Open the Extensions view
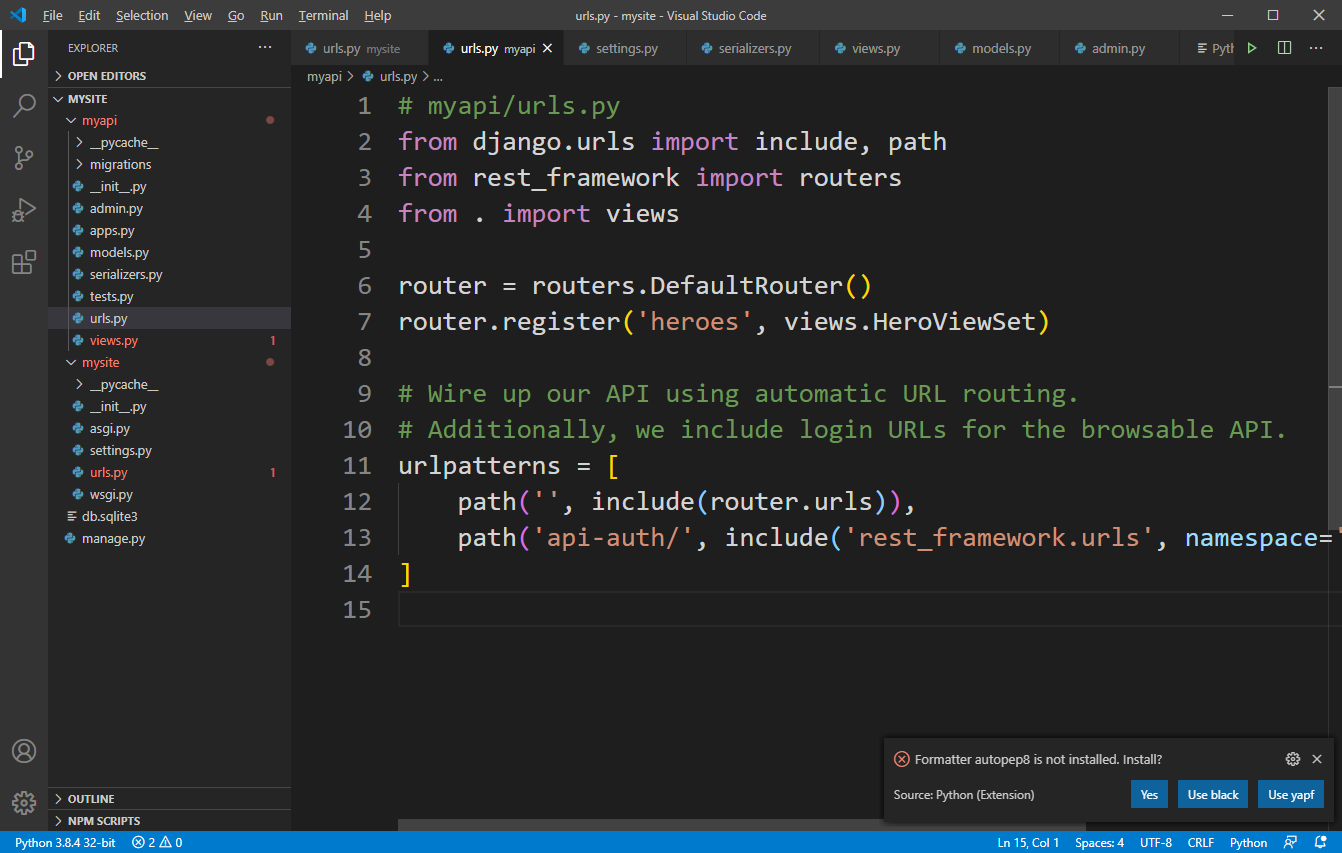Viewport: 1342px width, 853px height. (24, 263)
